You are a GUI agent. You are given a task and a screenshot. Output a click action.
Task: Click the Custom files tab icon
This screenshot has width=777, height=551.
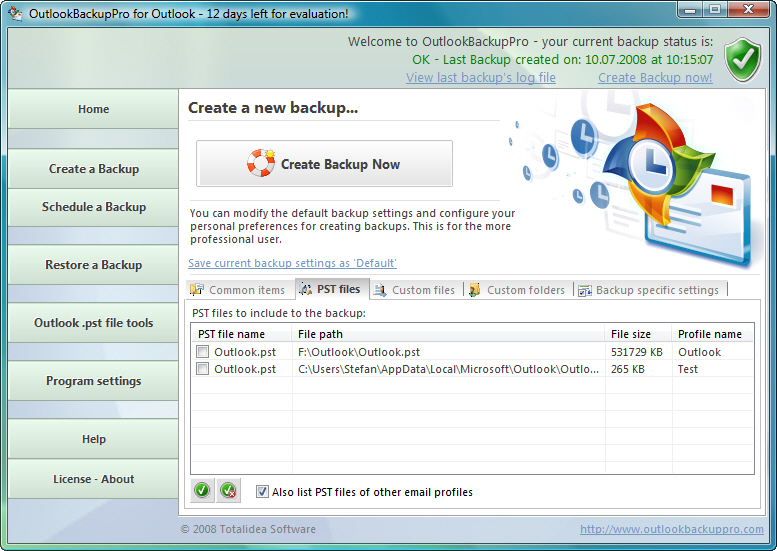coord(380,290)
